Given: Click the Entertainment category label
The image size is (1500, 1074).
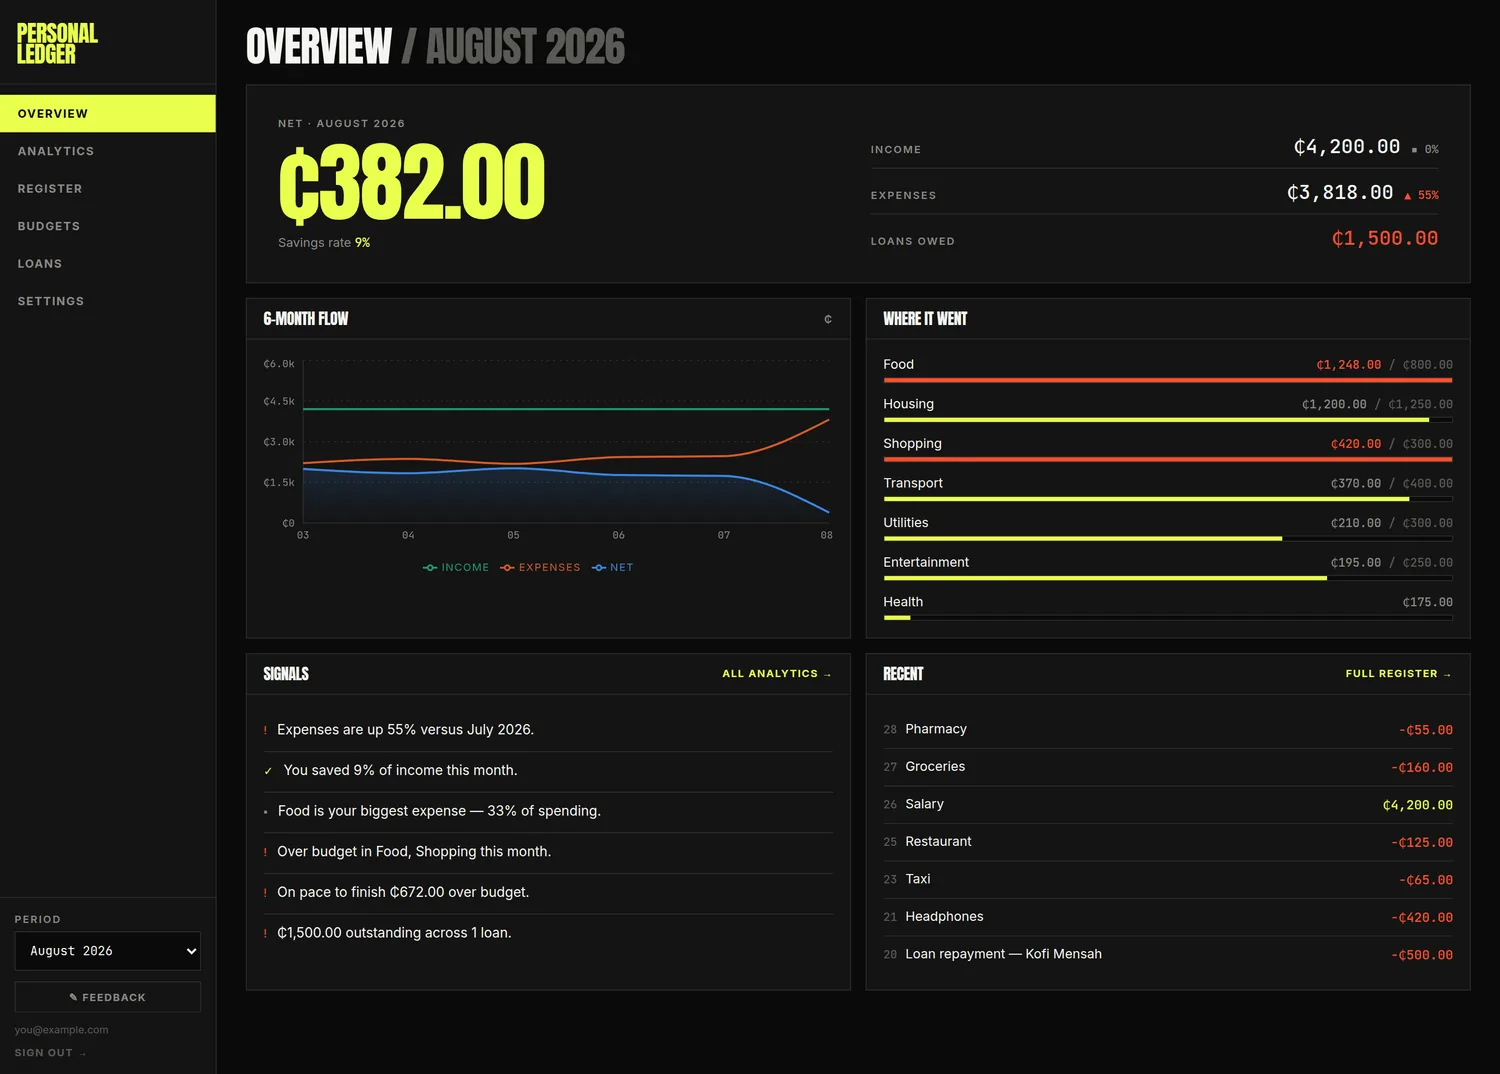Looking at the screenshot, I should pos(926,562).
